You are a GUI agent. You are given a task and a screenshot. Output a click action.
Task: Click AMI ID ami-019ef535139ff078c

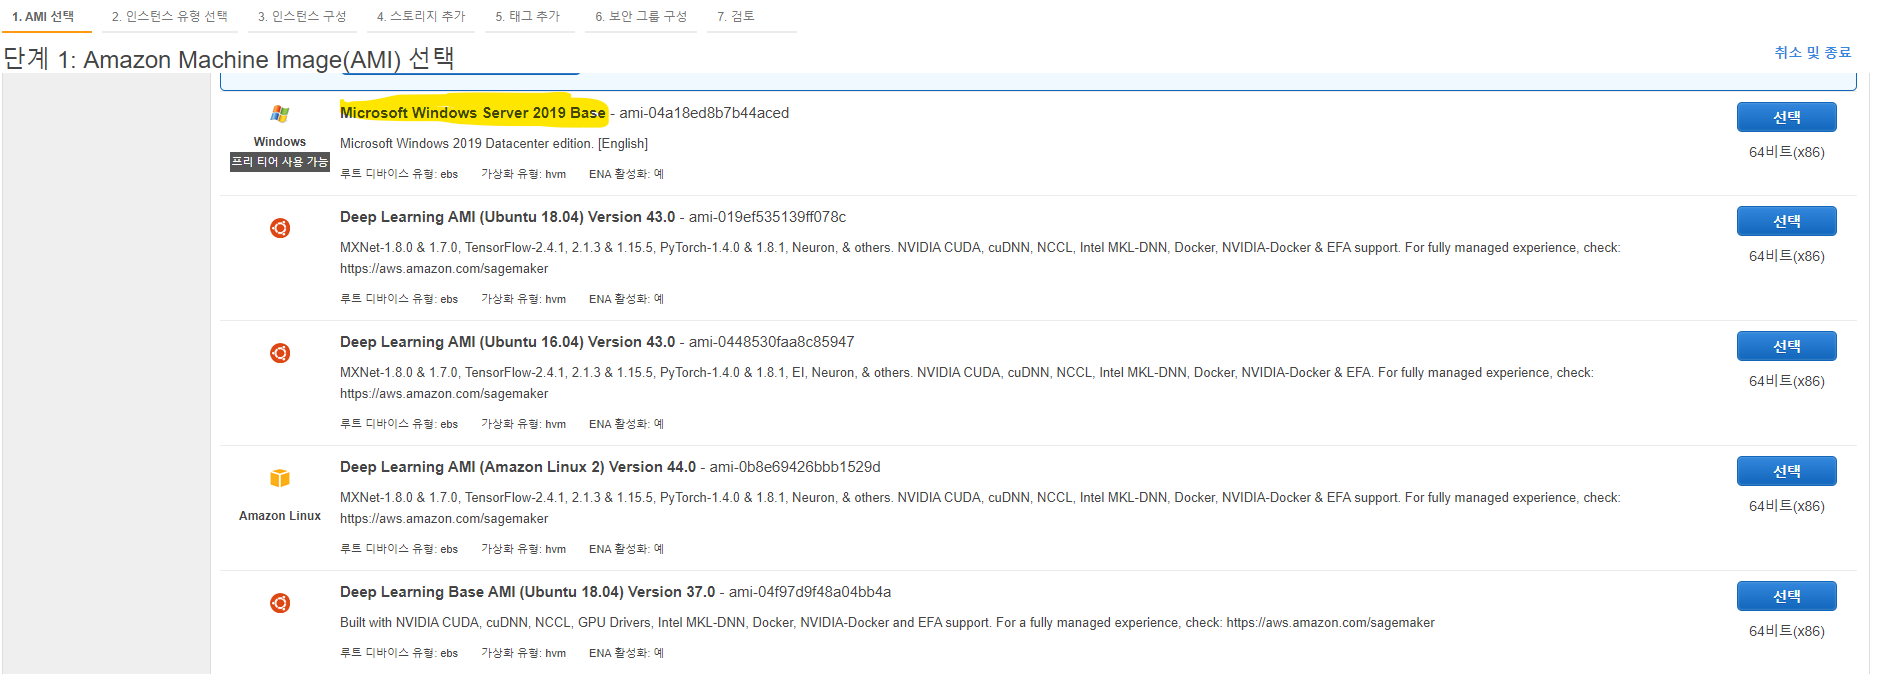pyautogui.click(x=767, y=217)
